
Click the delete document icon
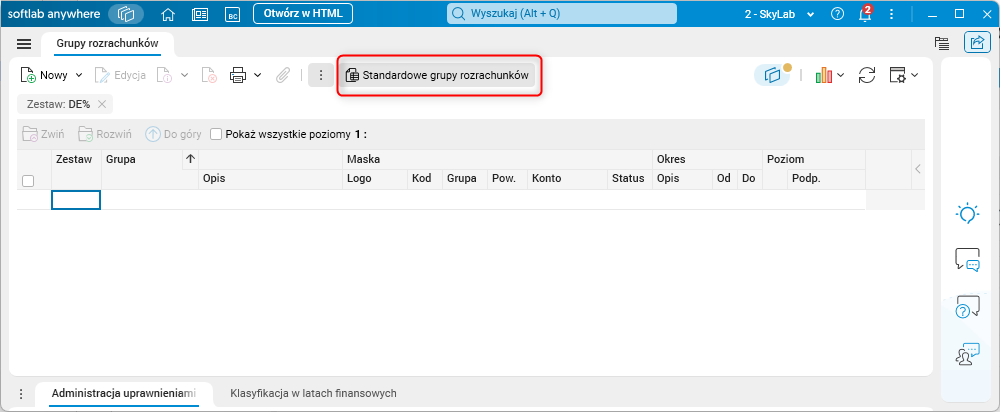coord(209,75)
